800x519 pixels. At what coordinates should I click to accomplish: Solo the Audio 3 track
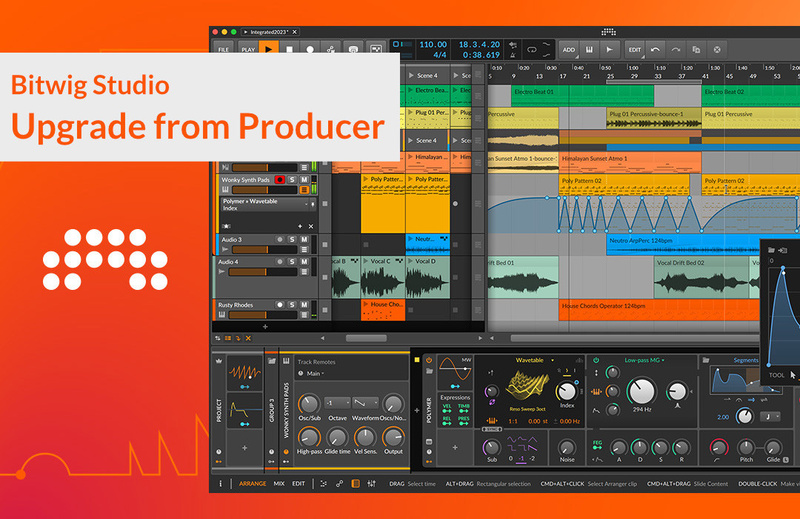click(292, 239)
